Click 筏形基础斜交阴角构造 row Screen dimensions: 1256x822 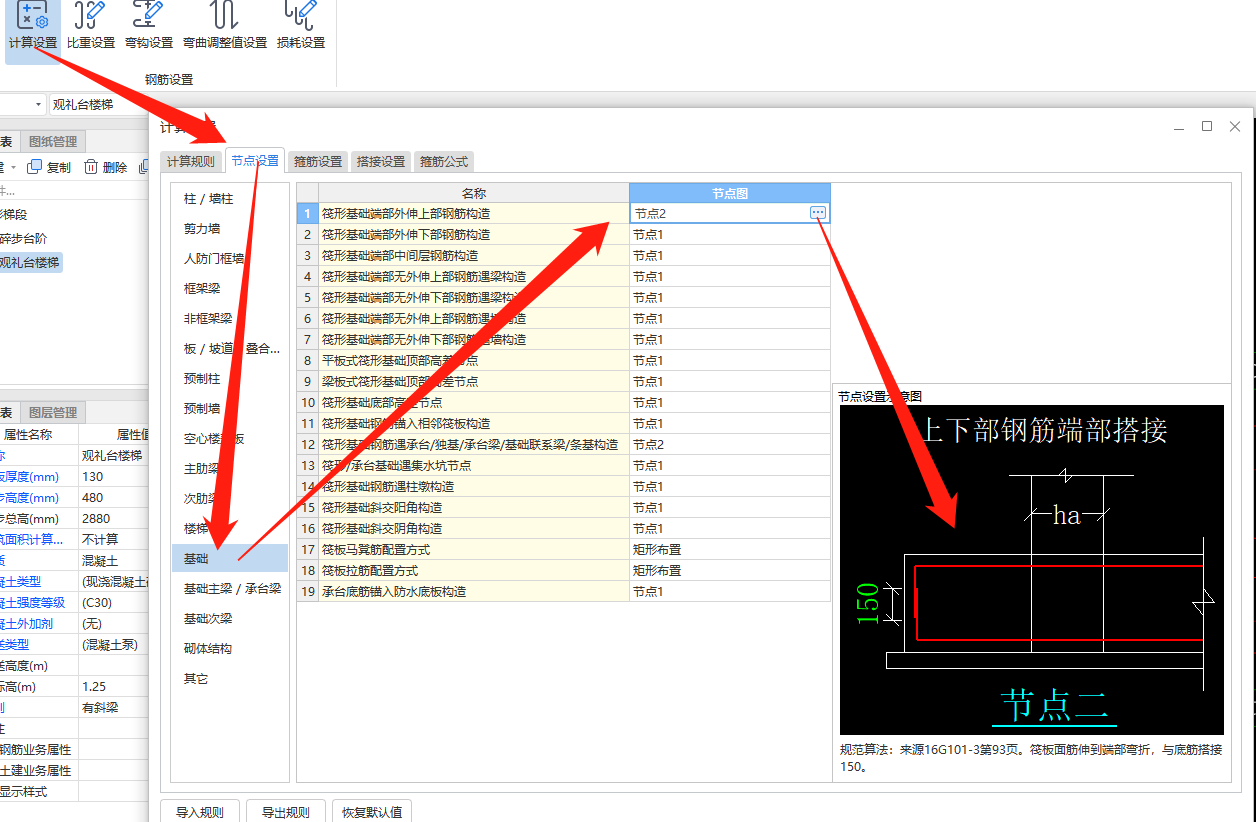pos(474,528)
